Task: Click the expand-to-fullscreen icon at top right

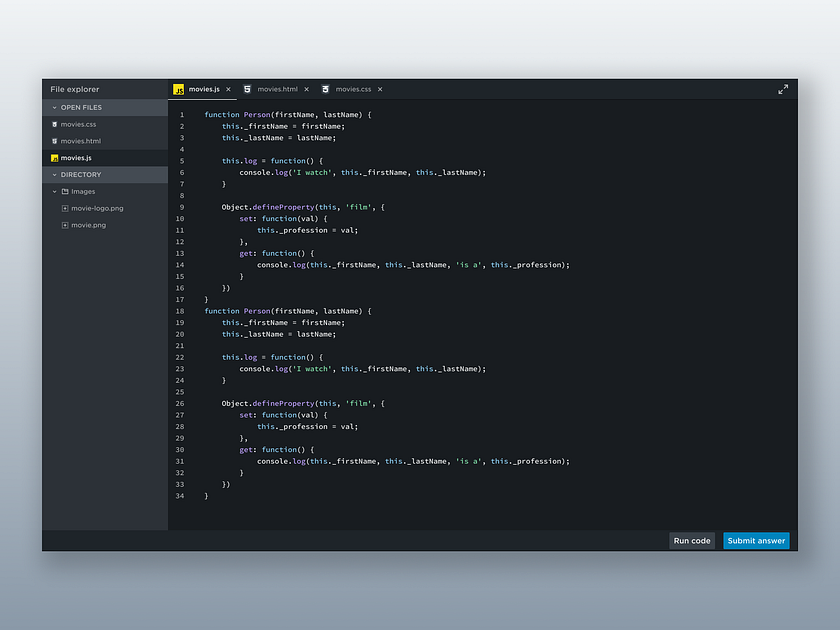Action: pyautogui.click(x=783, y=88)
